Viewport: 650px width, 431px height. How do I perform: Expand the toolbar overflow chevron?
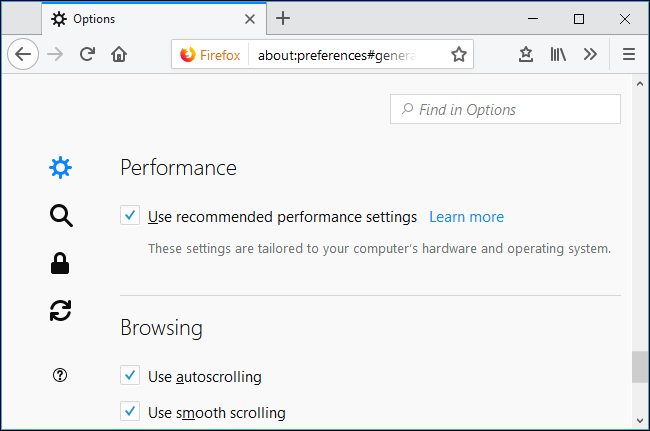590,55
